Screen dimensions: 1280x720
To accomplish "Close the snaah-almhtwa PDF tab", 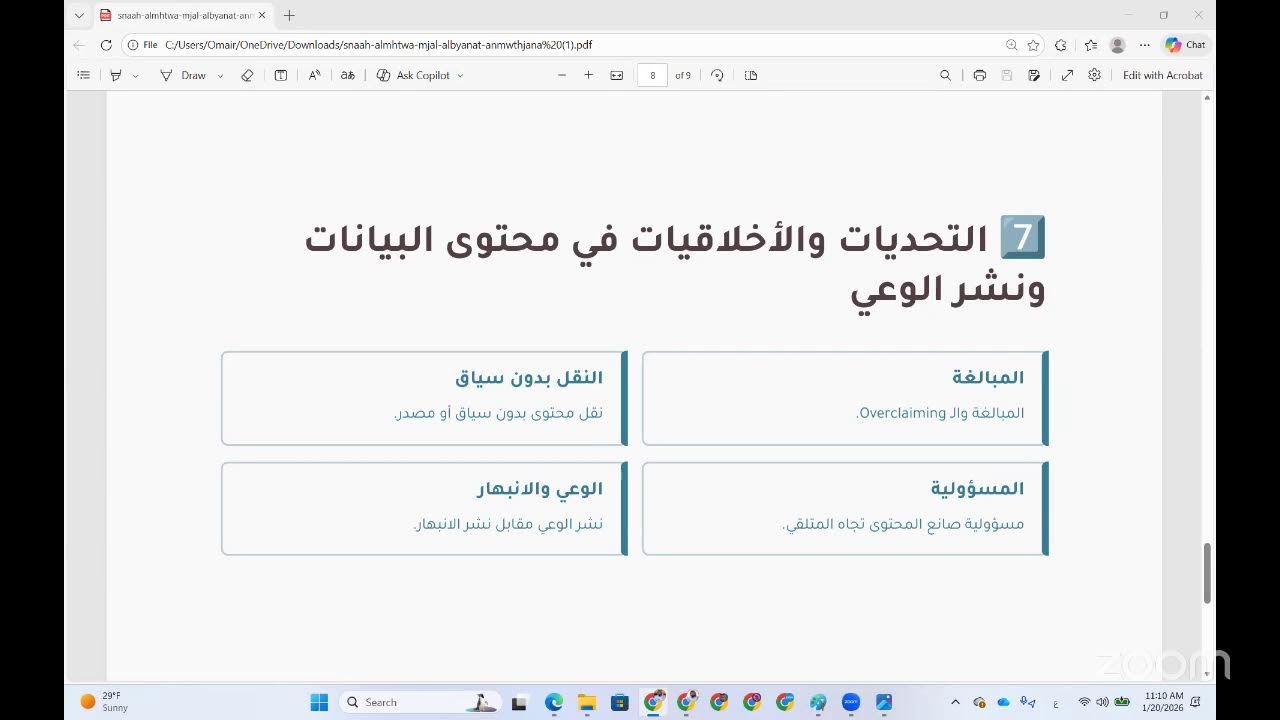I will (262, 15).
